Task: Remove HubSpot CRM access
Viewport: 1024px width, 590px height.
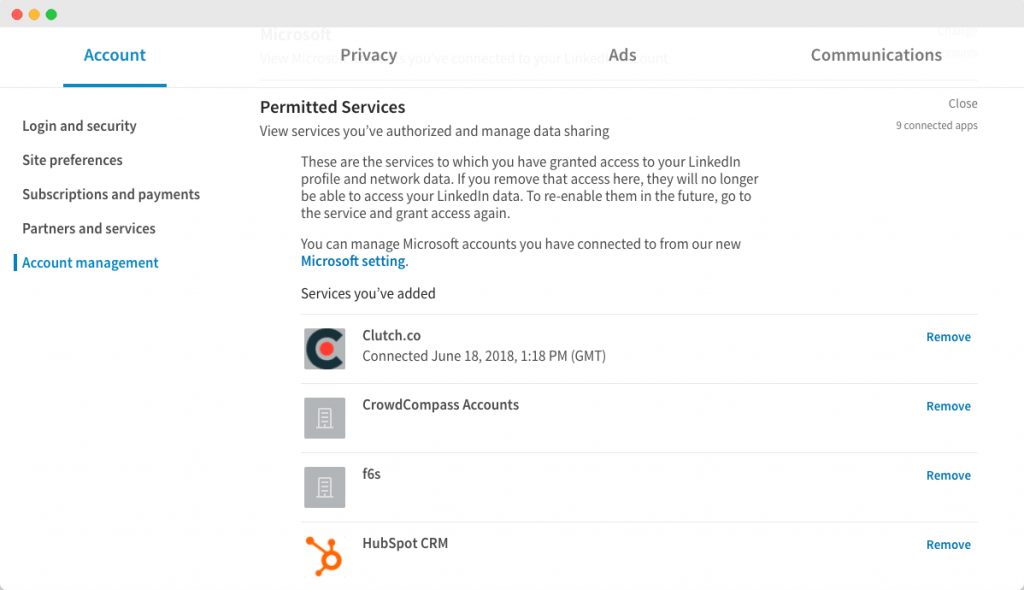Action: point(948,545)
